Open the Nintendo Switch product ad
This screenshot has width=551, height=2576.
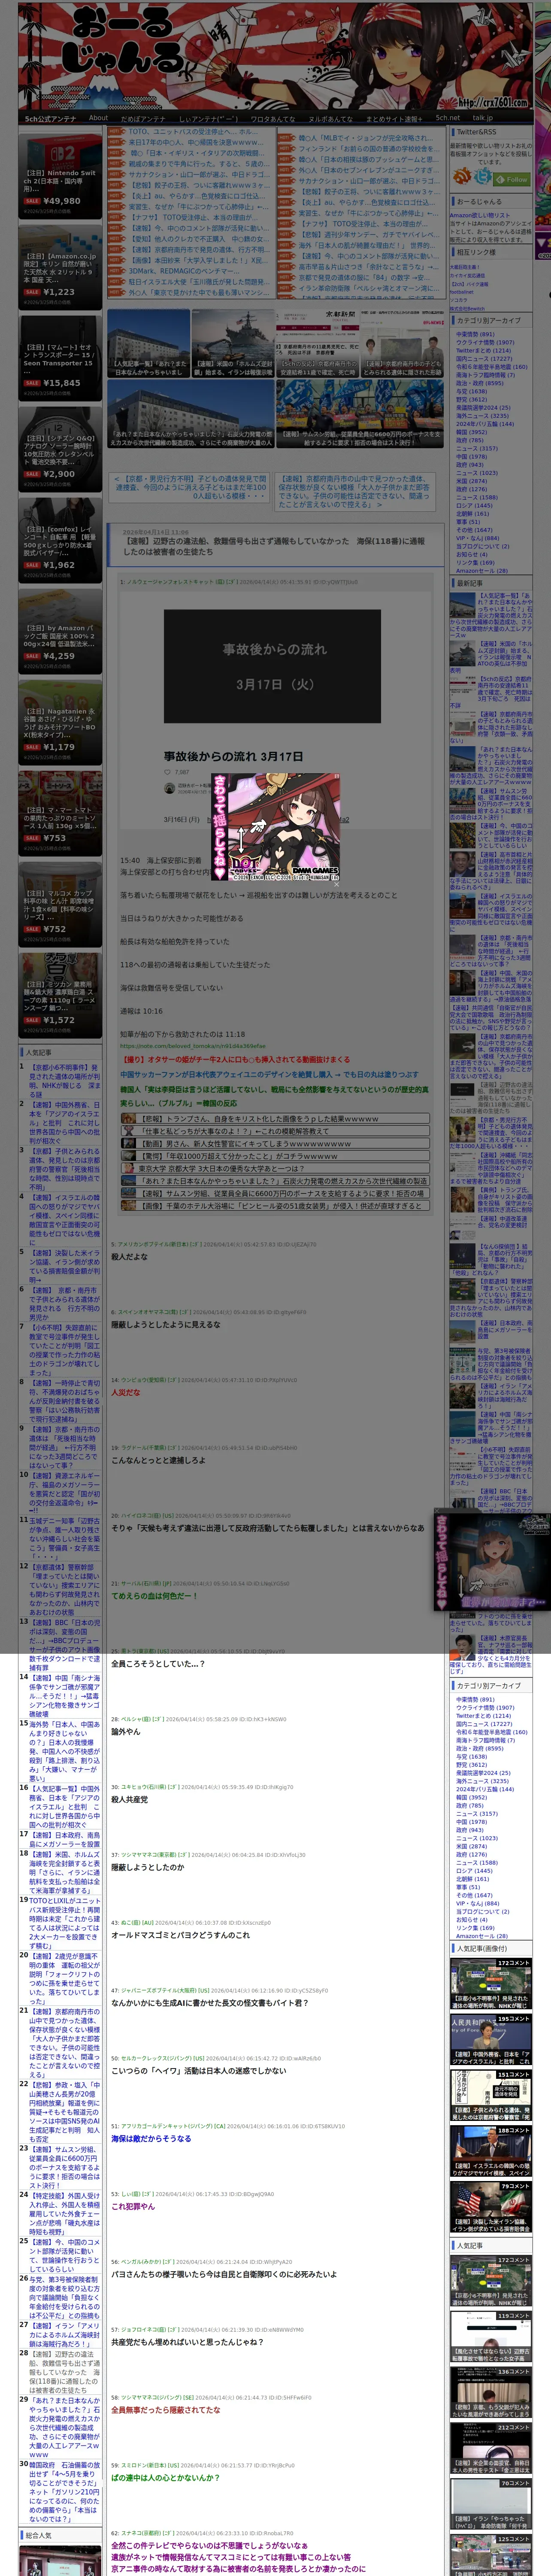pyautogui.click(x=60, y=177)
